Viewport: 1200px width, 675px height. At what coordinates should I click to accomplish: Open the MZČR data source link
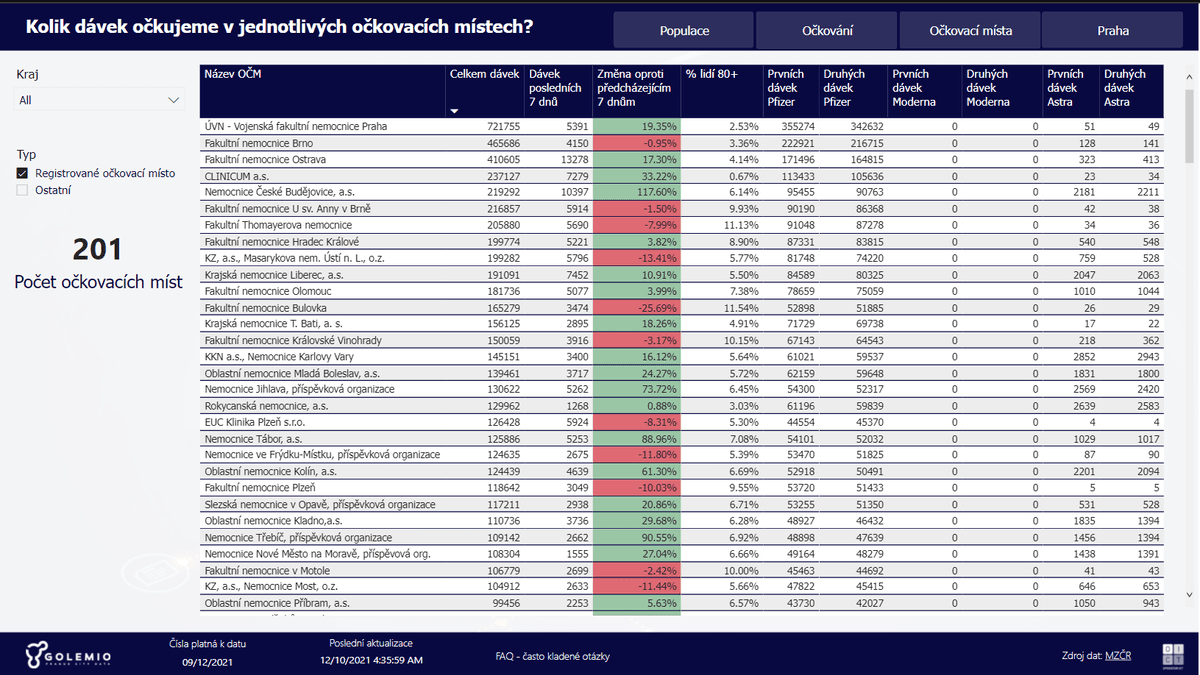[1118, 656]
